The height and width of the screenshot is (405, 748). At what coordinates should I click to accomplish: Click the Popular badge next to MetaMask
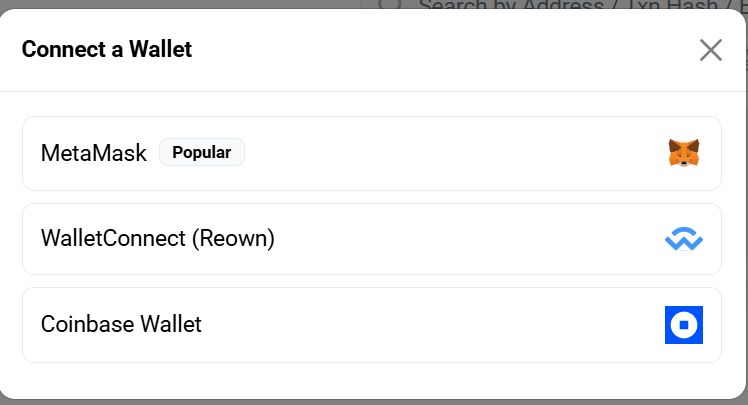tap(201, 153)
